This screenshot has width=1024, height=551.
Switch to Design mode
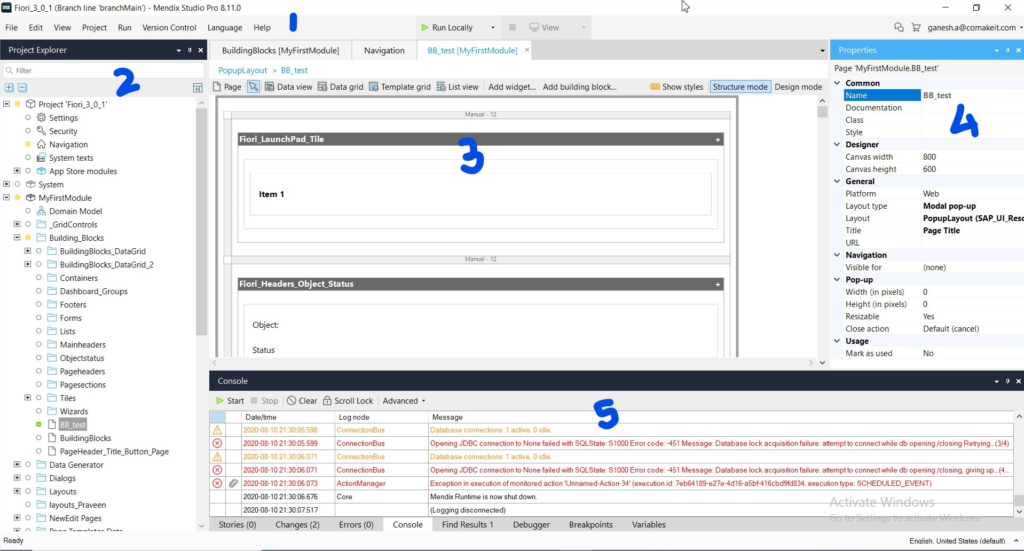point(798,87)
